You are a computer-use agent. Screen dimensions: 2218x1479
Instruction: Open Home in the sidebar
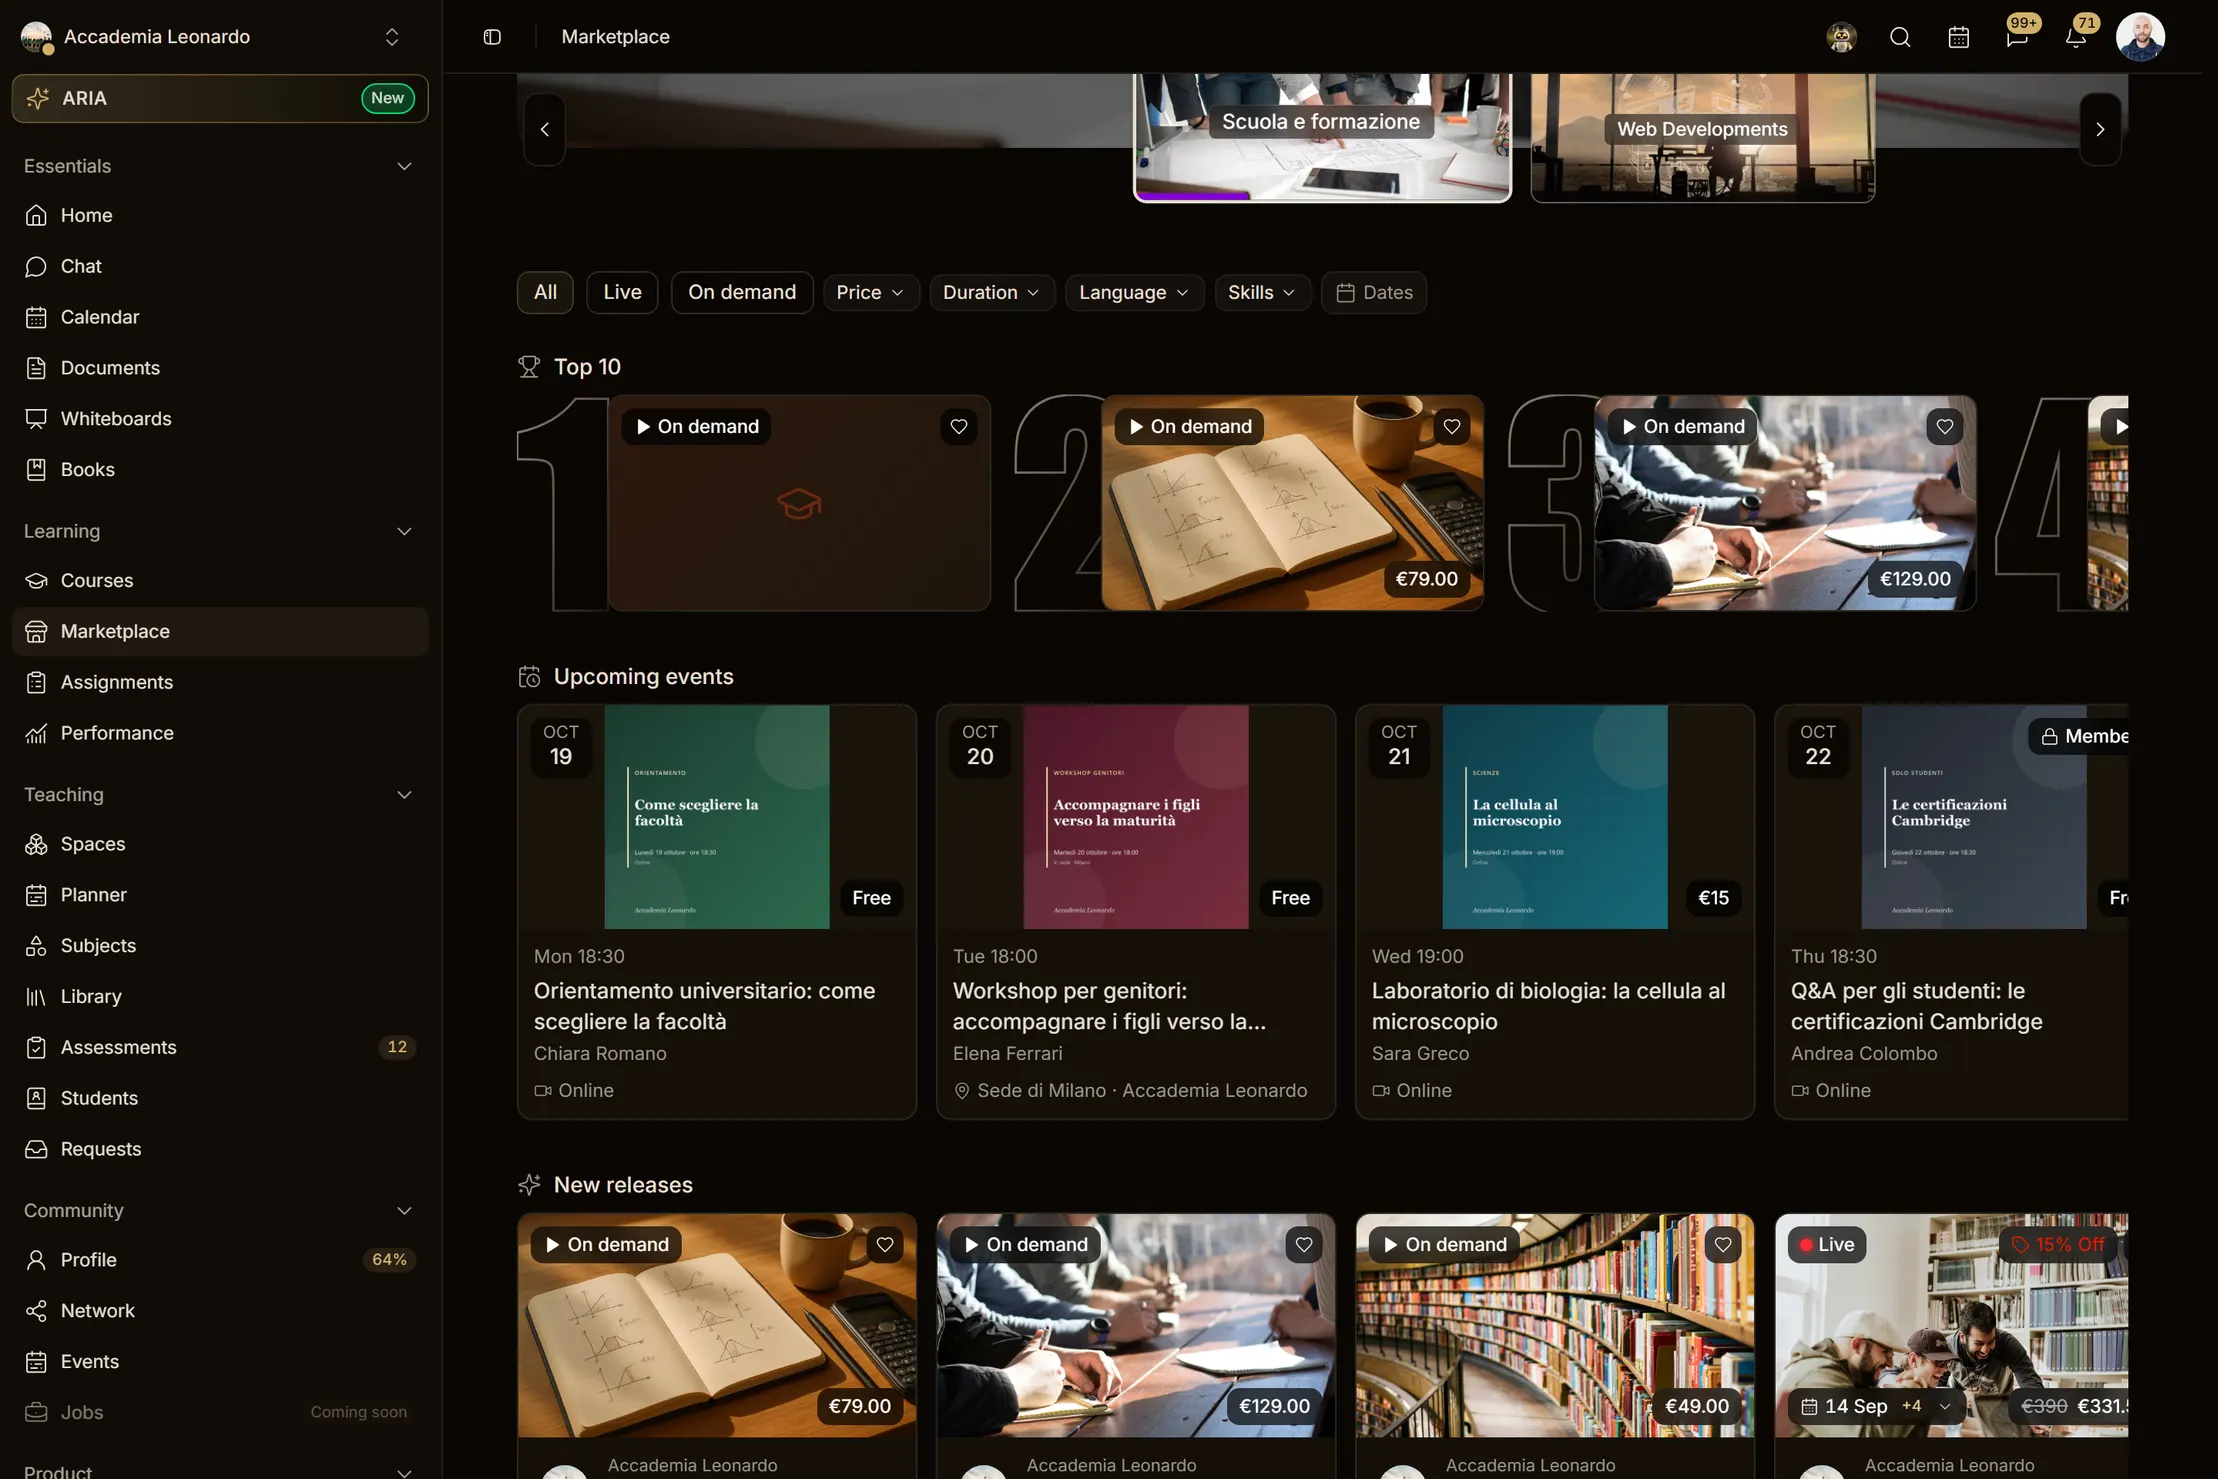(x=220, y=215)
